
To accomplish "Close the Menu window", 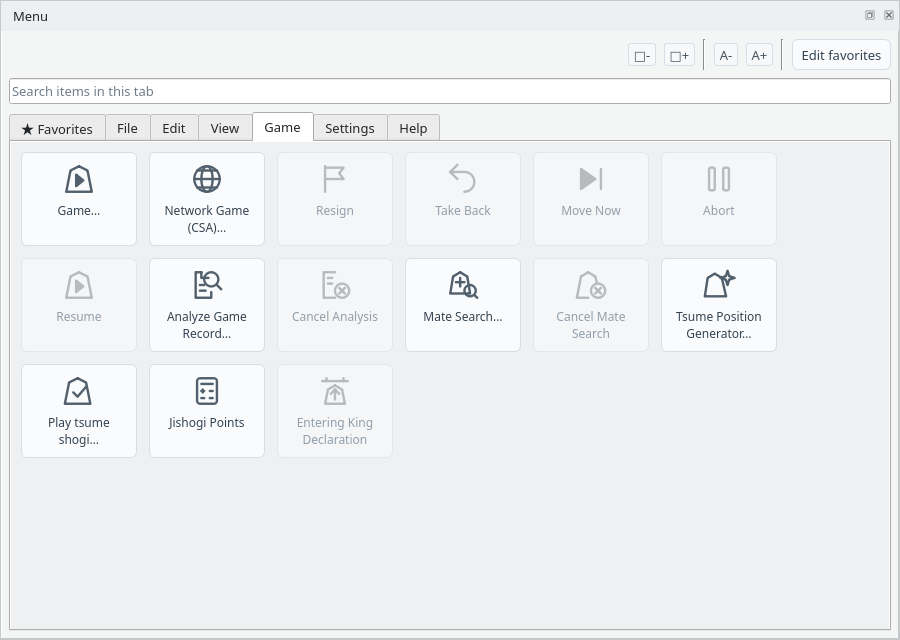I will coord(889,15).
